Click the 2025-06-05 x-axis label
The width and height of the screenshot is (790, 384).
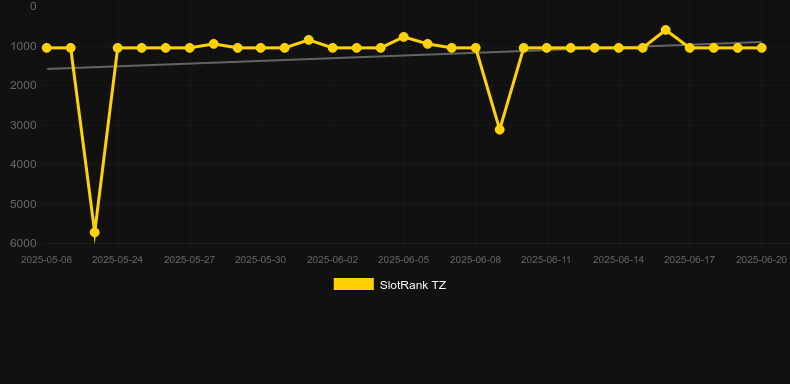coord(404,260)
